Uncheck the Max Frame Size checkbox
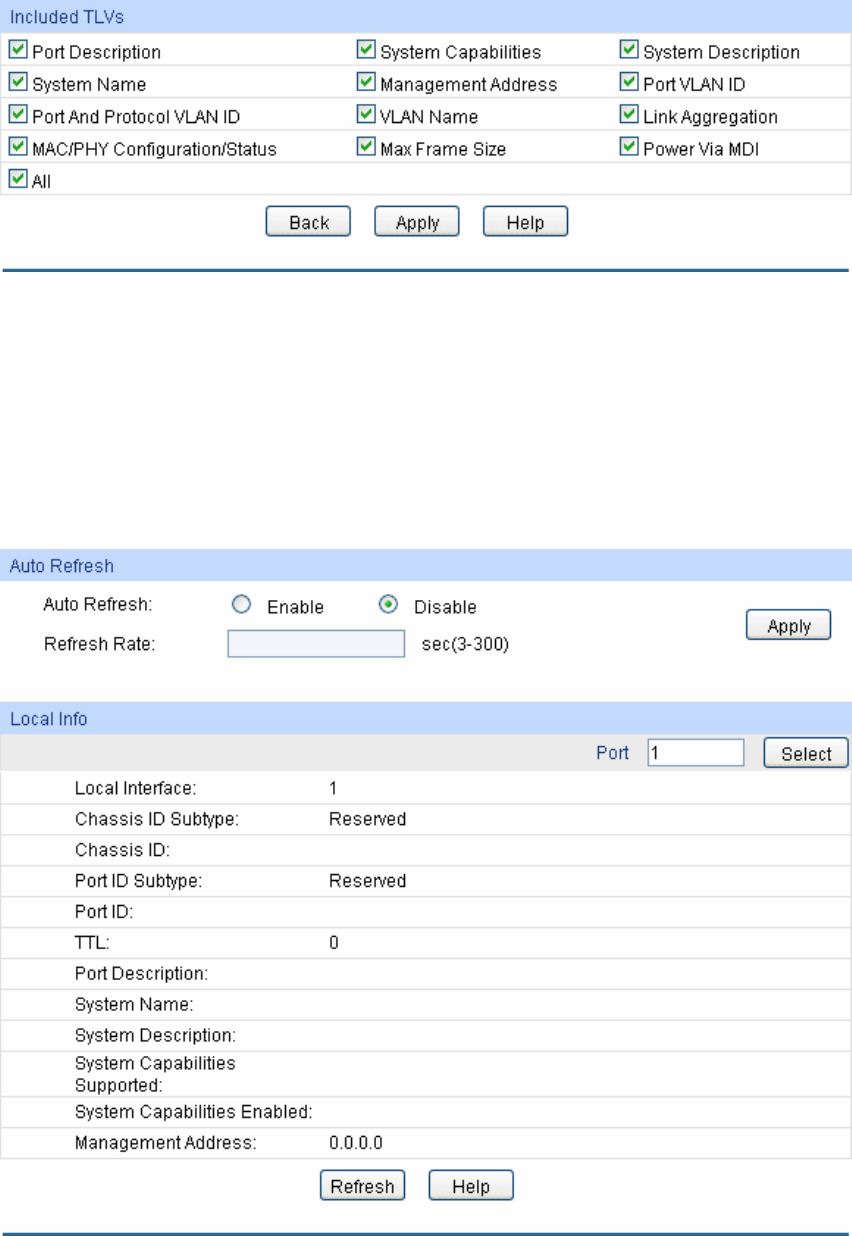 point(365,148)
